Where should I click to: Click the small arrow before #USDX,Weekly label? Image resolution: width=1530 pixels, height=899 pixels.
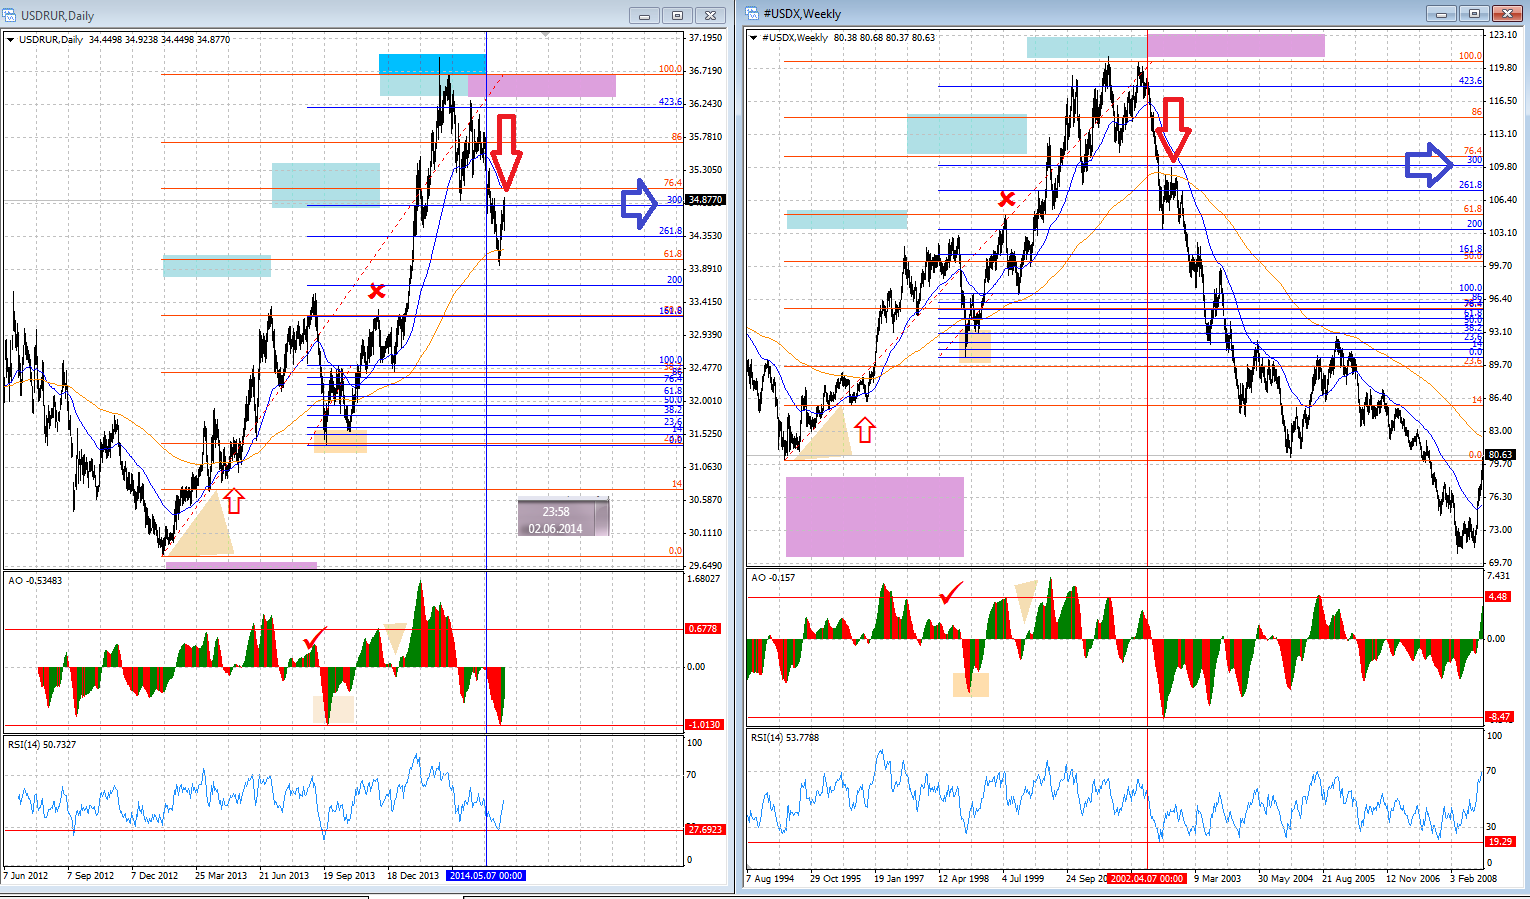click(754, 38)
